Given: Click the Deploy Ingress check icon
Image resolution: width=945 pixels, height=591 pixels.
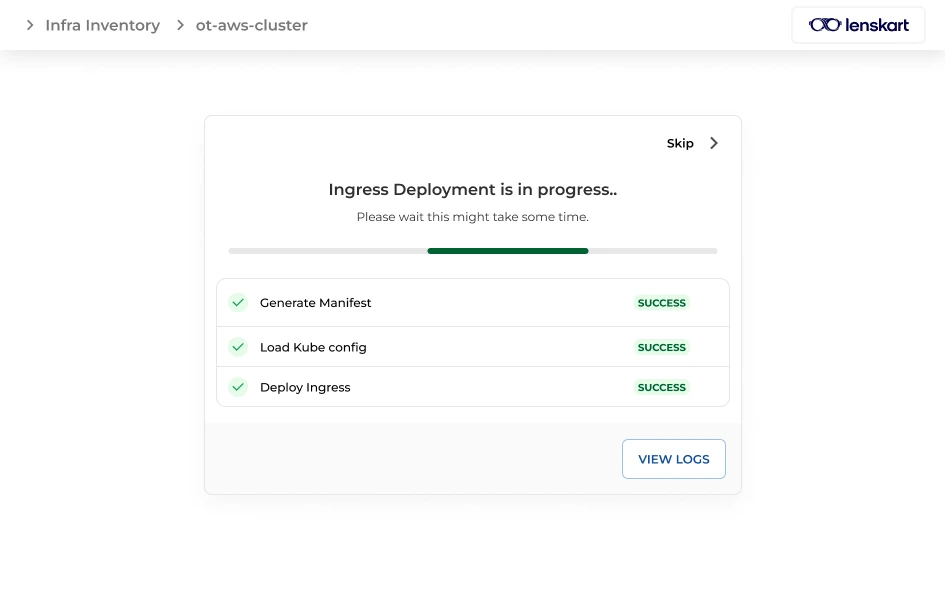Looking at the screenshot, I should pos(238,387).
